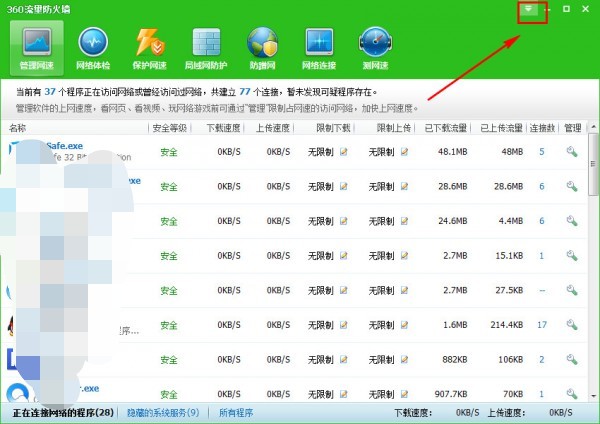Select the 正在连接网络的程序(28) tab

tap(62, 412)
